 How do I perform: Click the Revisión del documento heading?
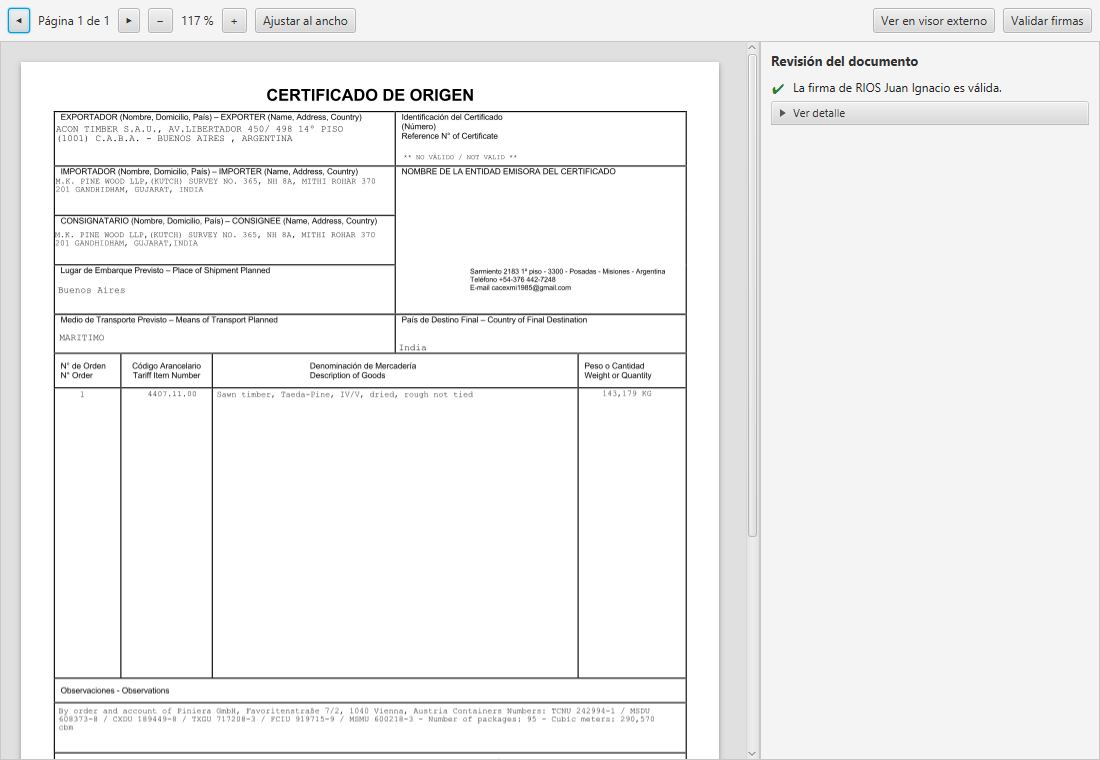click(x=845, y=61)
